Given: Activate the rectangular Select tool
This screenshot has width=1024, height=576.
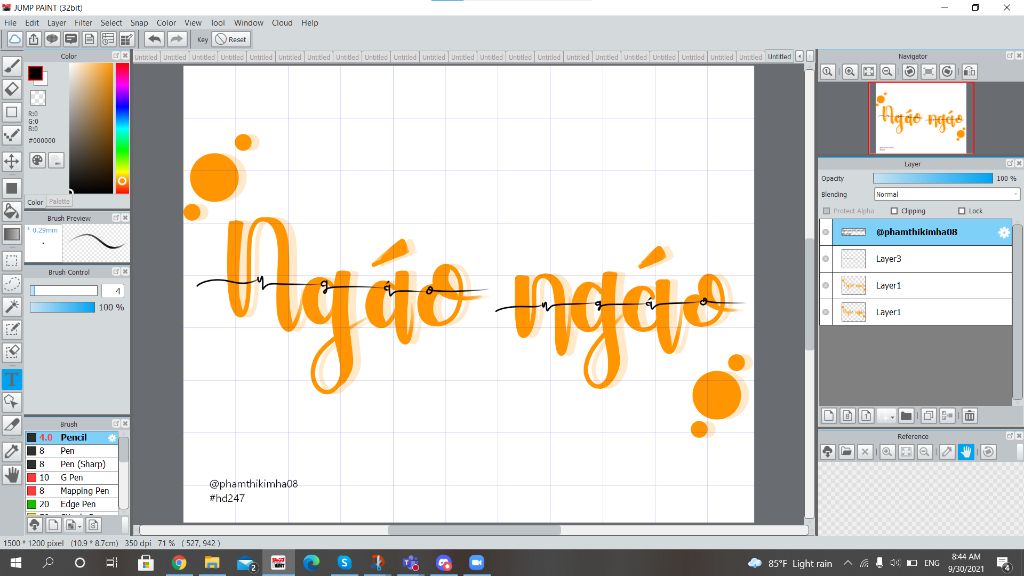Looking at the screenshot, I should 12,261.
